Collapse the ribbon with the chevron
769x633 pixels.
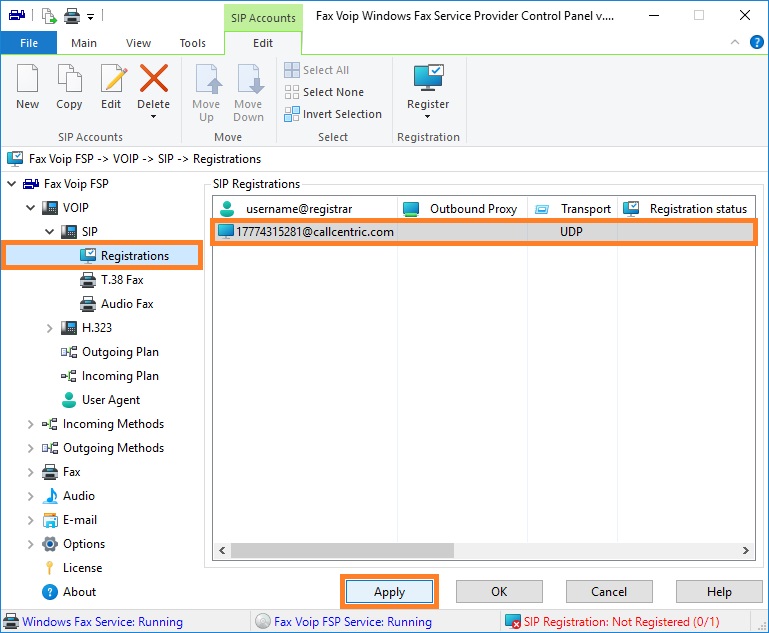[x=735, y=42]
